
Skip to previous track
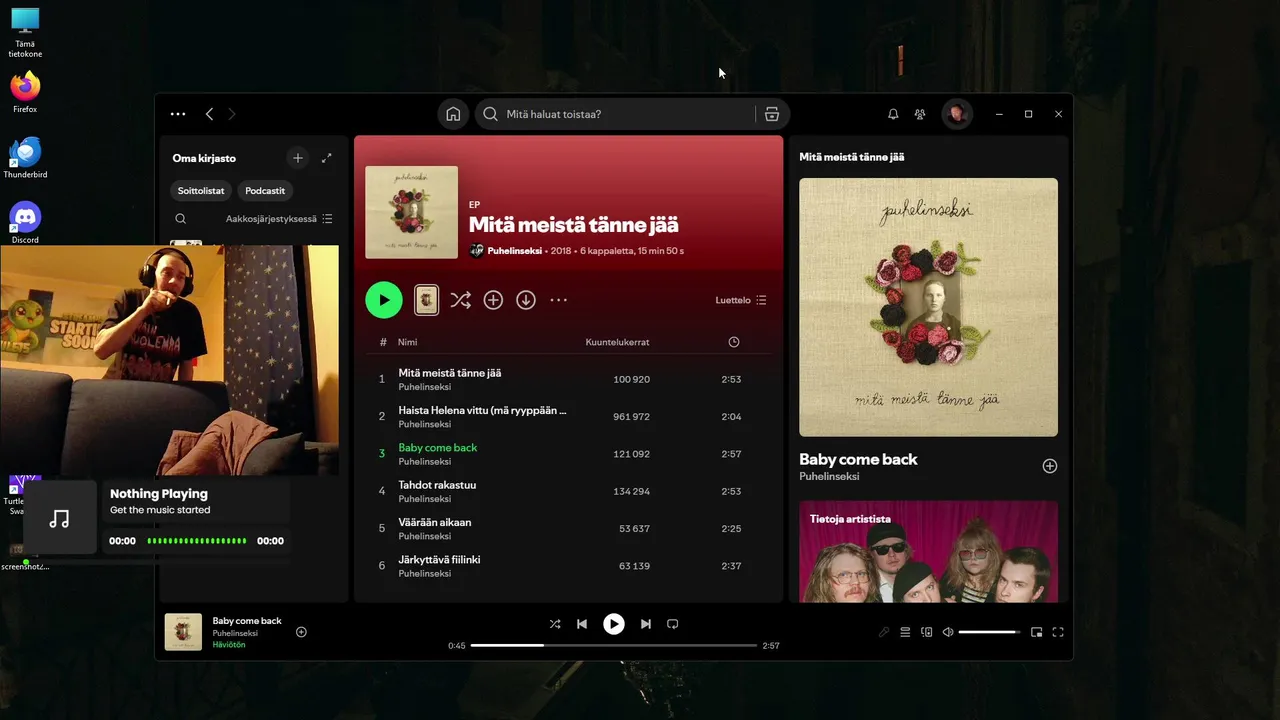pyautogui.click(x=582, y=624)
